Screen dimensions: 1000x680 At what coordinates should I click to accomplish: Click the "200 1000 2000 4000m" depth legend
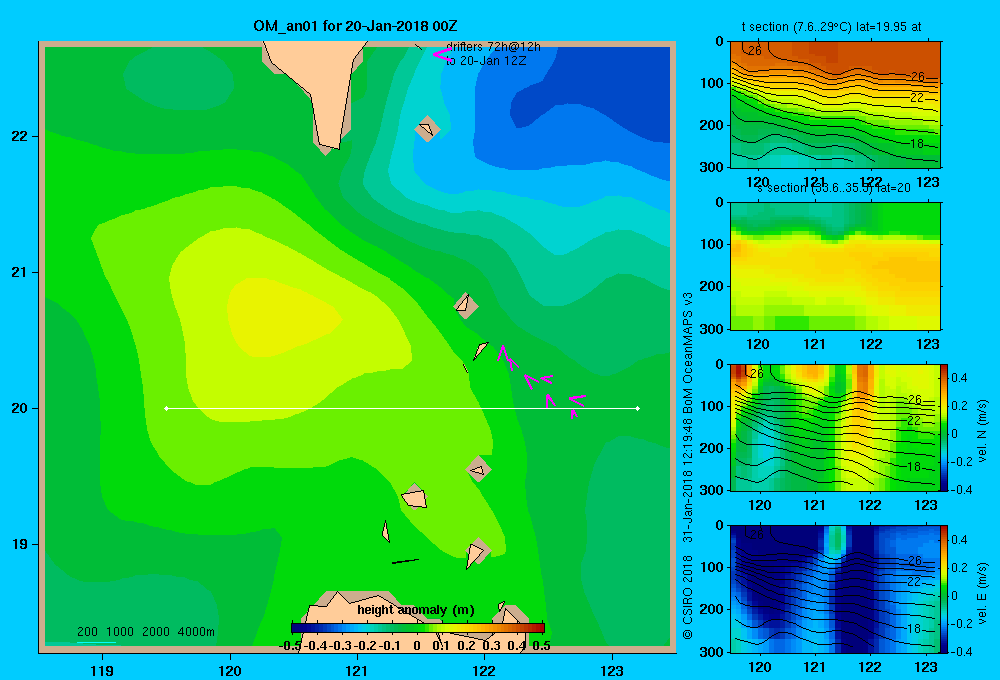coord(145,632)
